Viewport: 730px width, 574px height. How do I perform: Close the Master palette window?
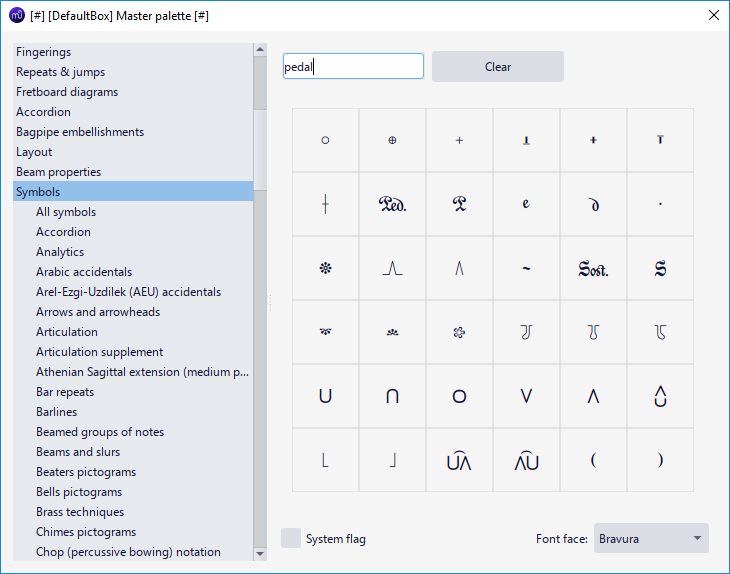(x=713, y=16)
